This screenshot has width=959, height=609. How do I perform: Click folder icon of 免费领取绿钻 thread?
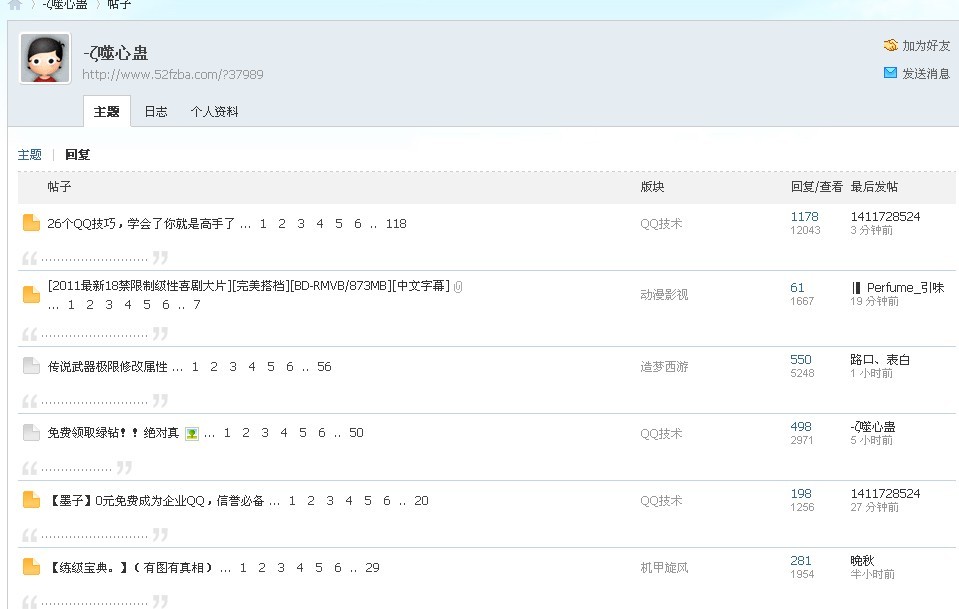tap(31, 432)
